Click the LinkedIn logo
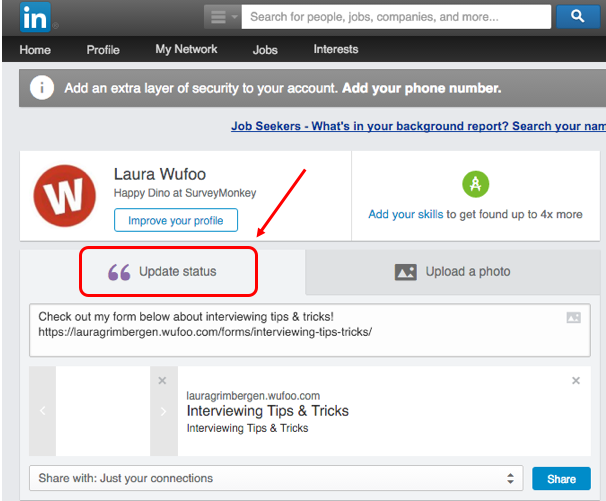The image size is (606, 501). [35, 17]
